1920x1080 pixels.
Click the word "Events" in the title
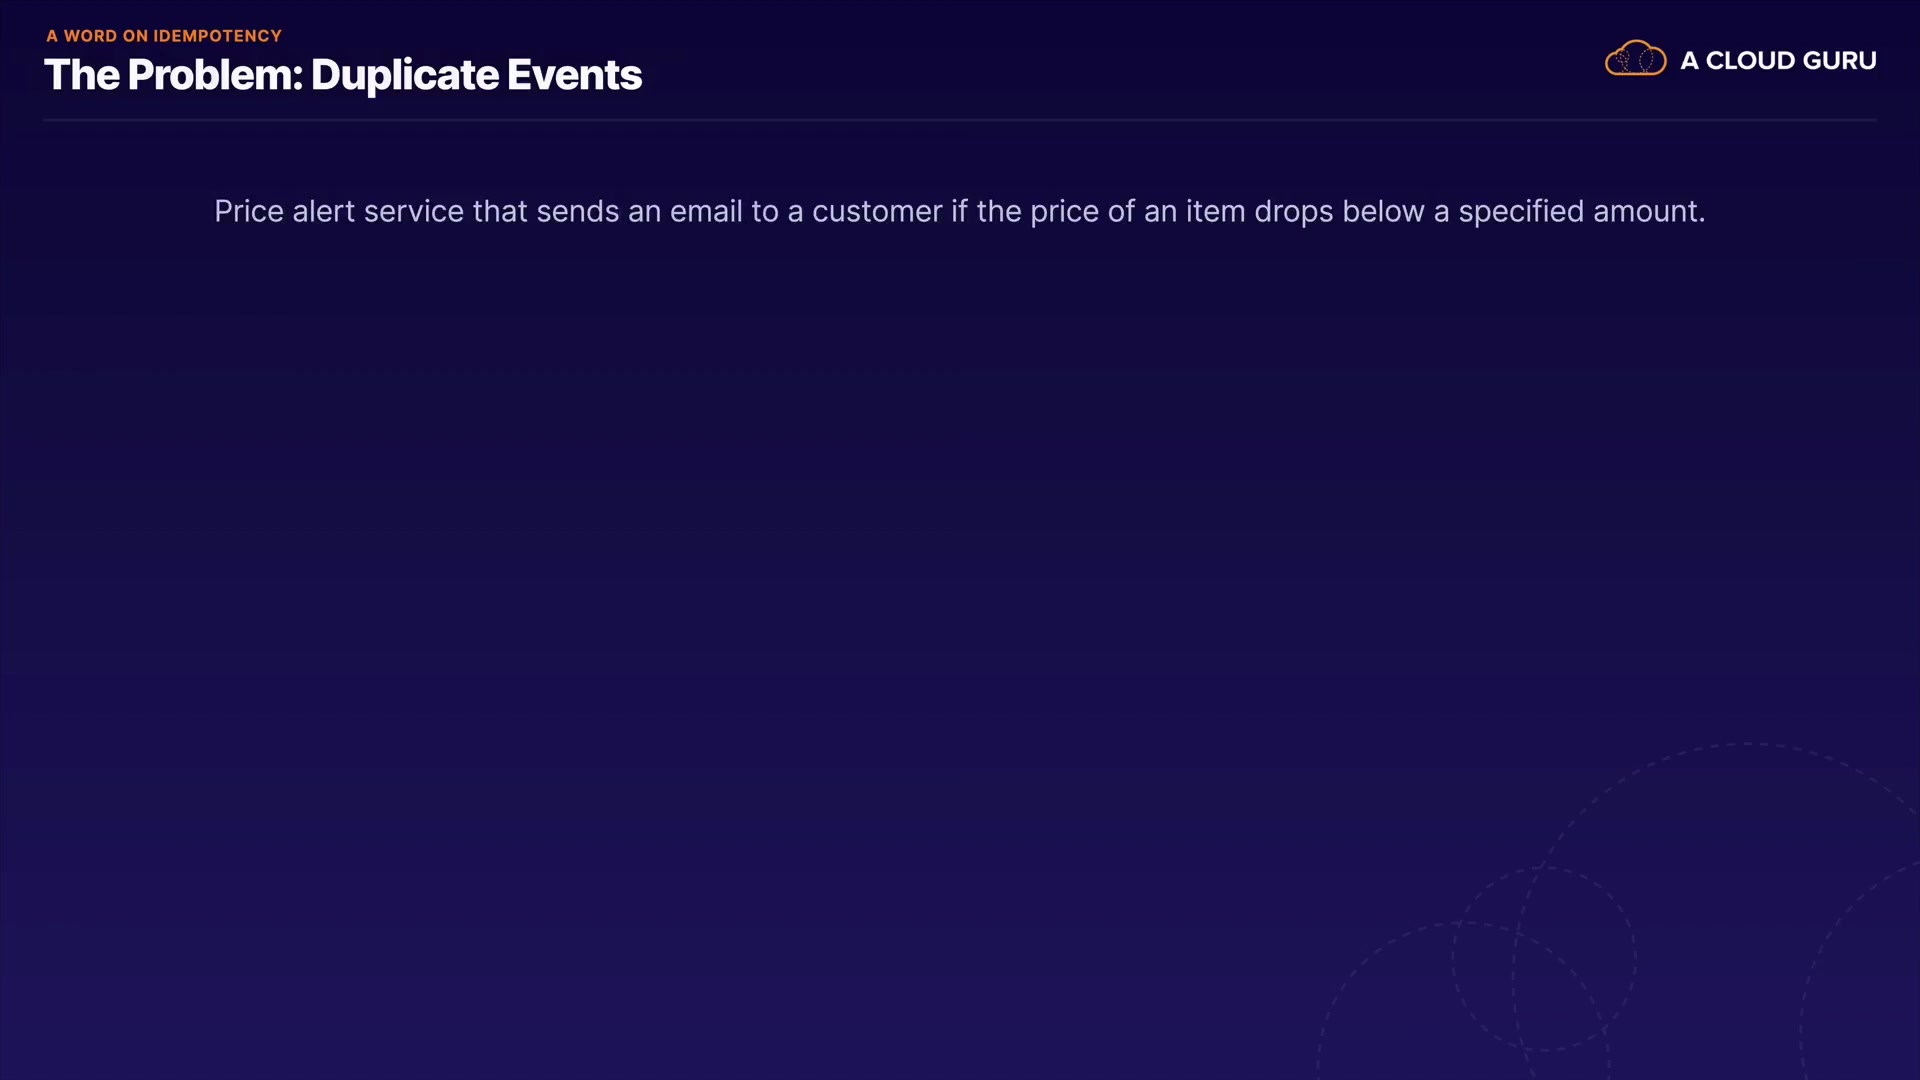[x=574, y=75]
